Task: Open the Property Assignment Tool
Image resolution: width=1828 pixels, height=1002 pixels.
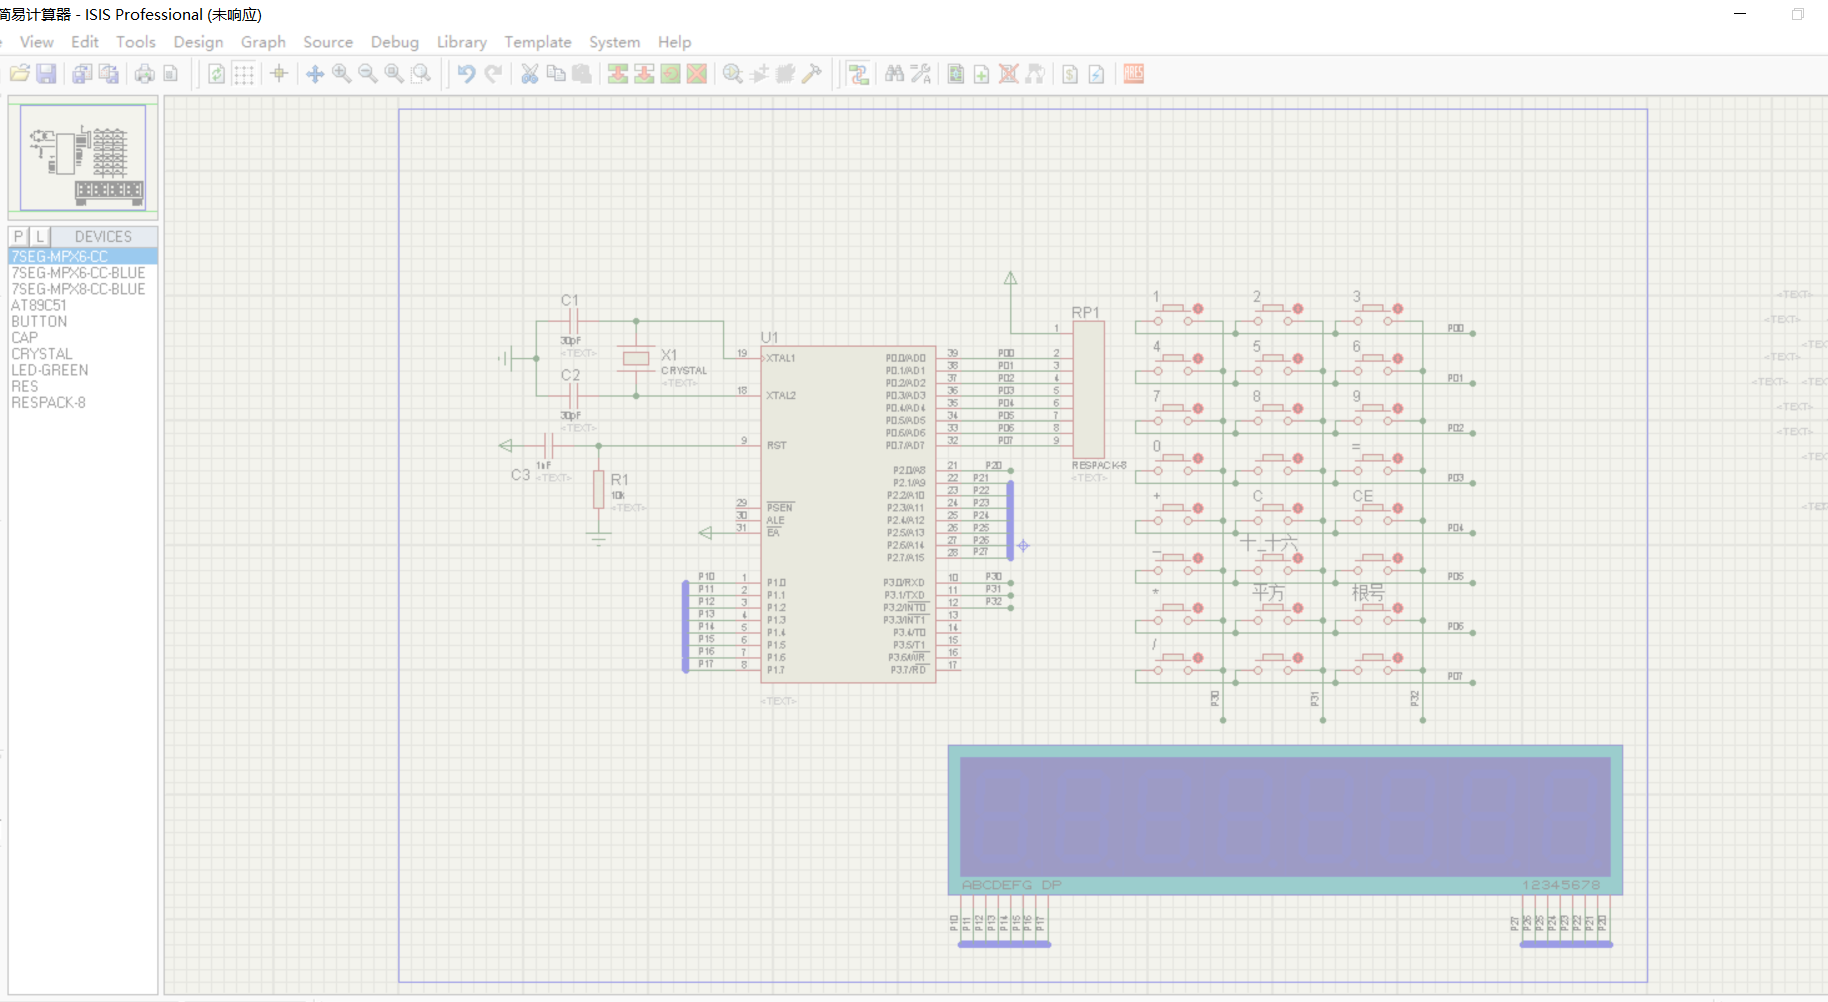Action: [x=921, y=74]
